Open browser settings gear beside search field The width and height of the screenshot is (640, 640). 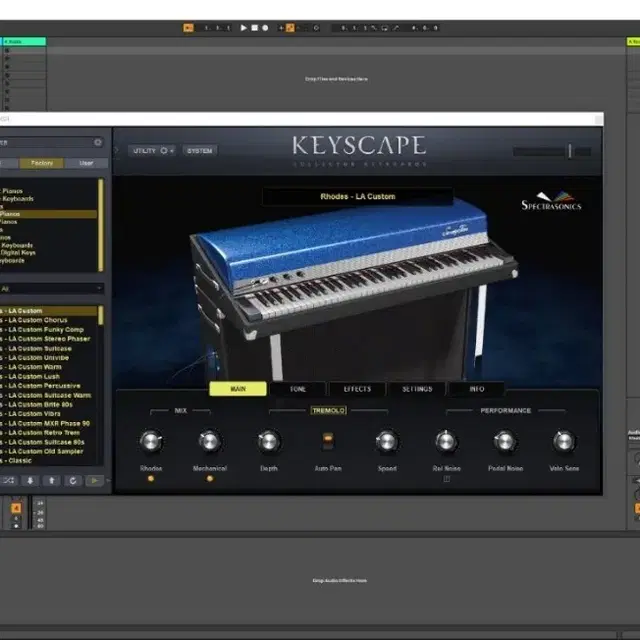(x=97, y=143)
